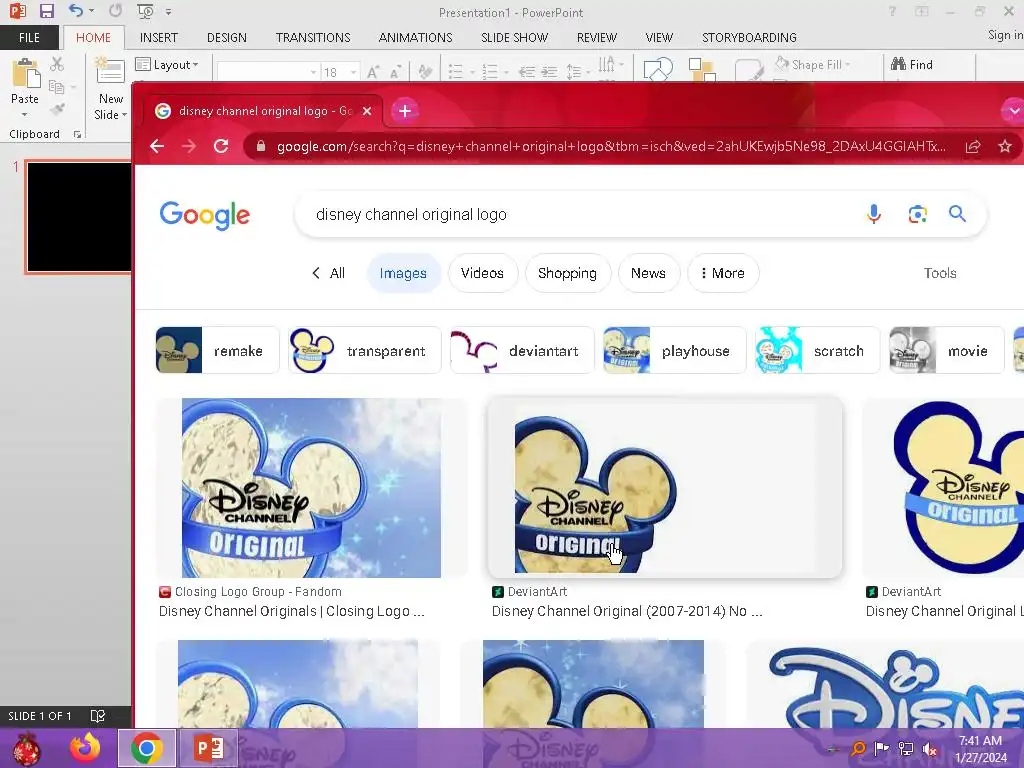This screenshot has width=1024, height=768.
Task: Select the Shopping search filter
Action: tap(568, 273)
